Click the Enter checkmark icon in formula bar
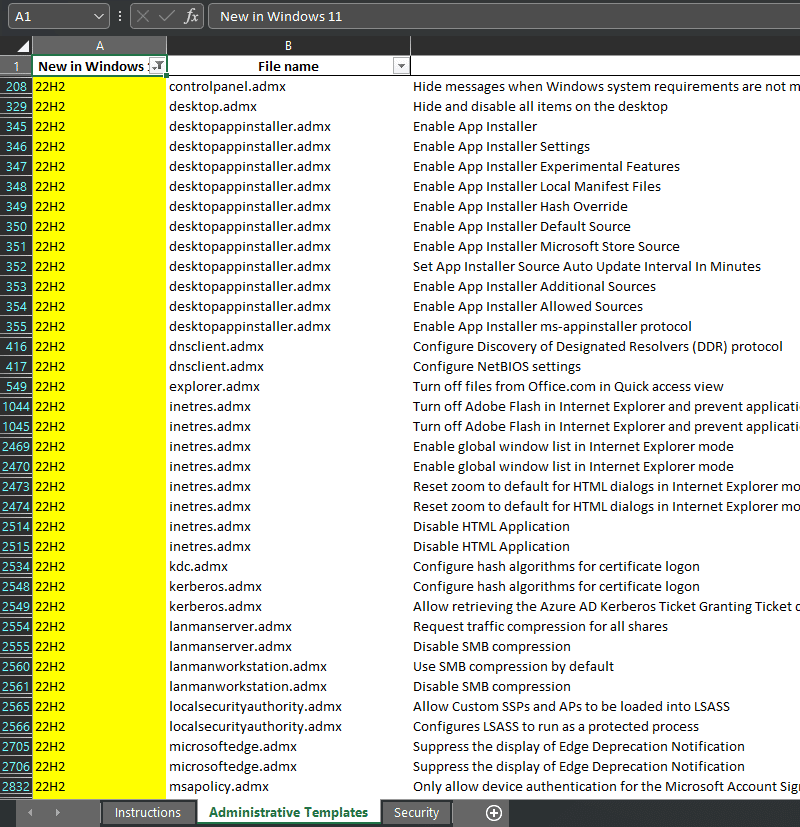800x827 pixels. coord(167,17)
